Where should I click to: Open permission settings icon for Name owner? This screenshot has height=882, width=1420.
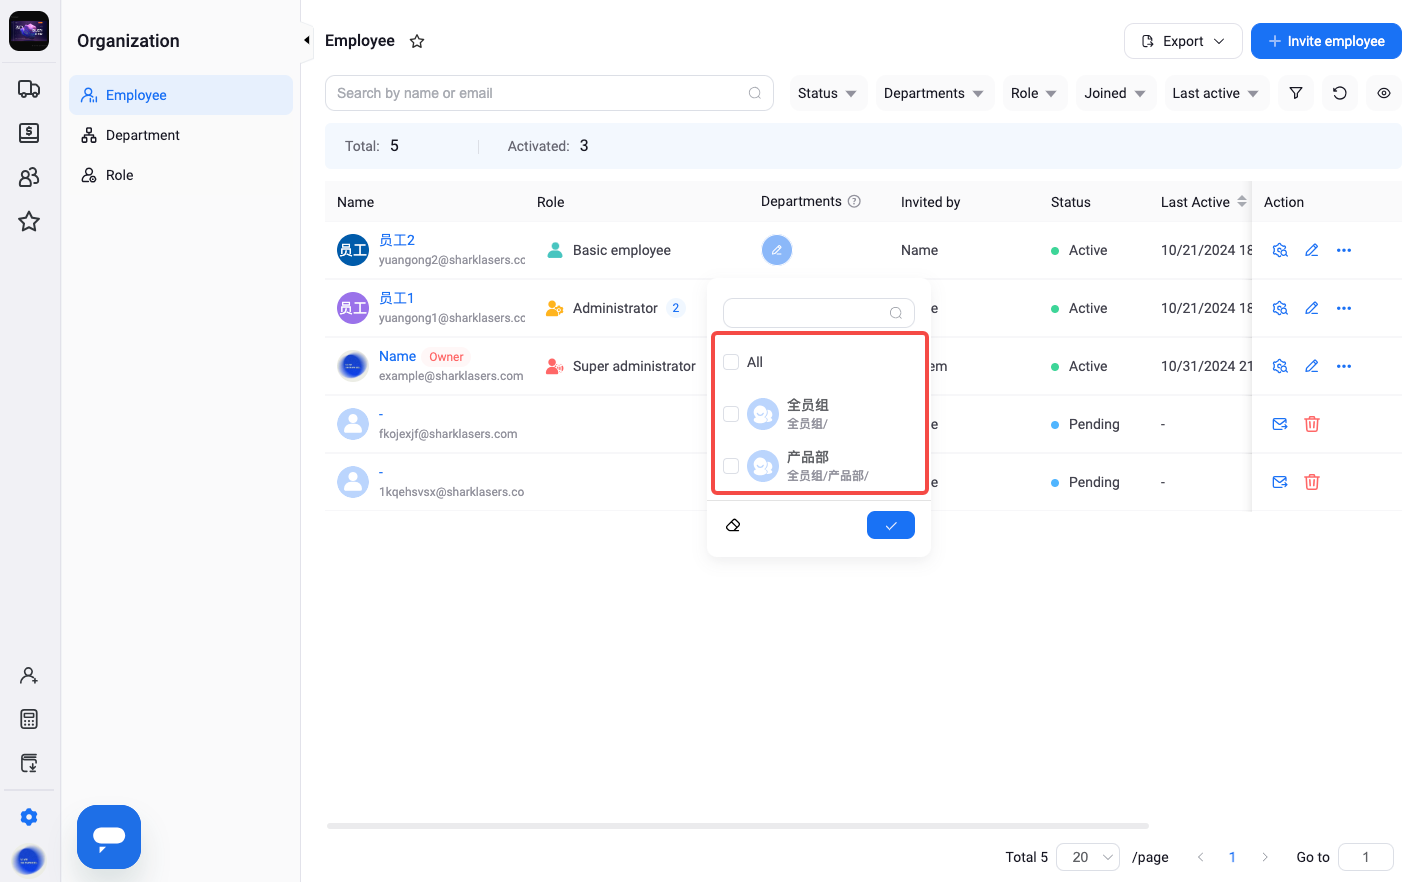click(x=1280, y=366)
